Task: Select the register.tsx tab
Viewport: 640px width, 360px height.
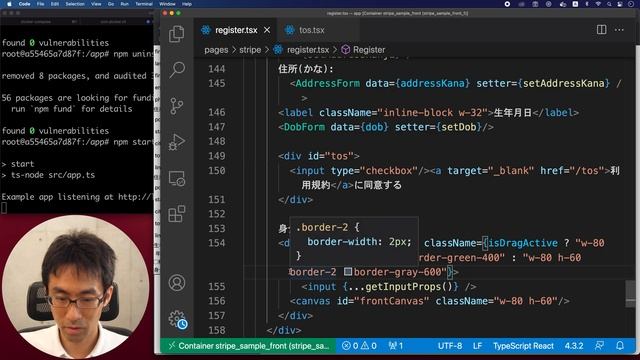Action: 236,30
